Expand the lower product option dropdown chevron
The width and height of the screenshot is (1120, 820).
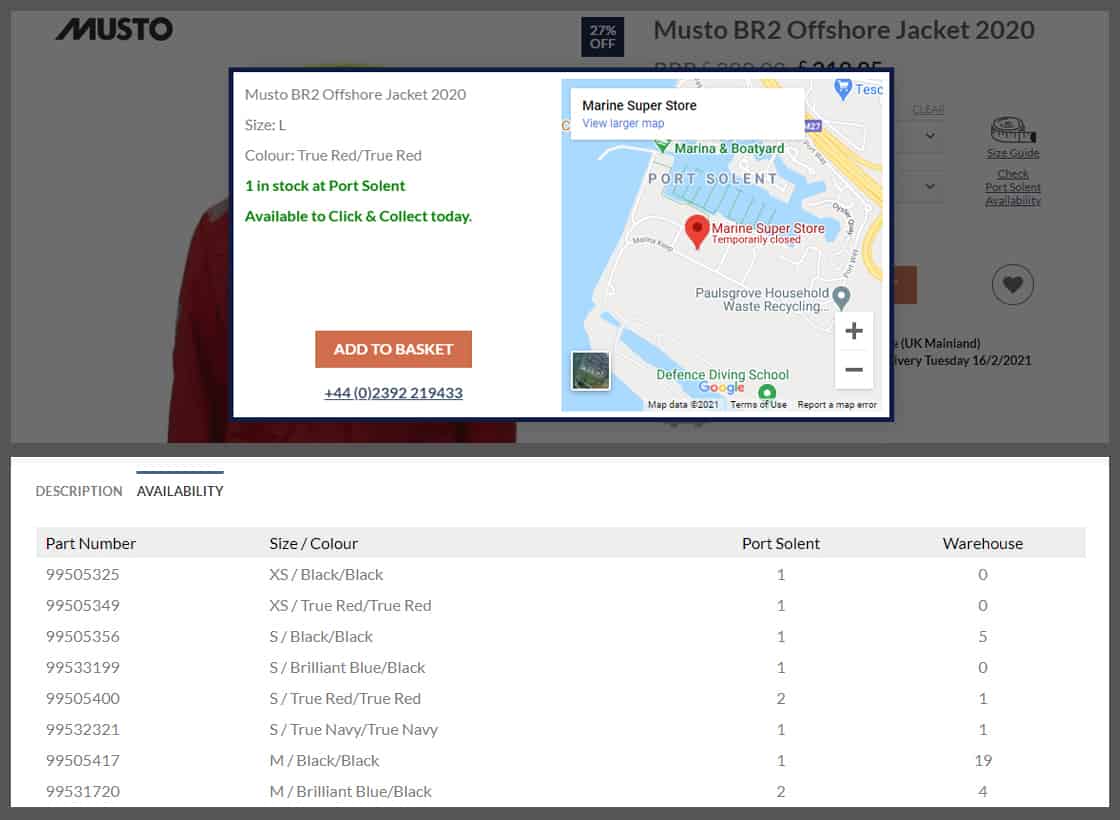pyautogui.click(x=929, y=186)
